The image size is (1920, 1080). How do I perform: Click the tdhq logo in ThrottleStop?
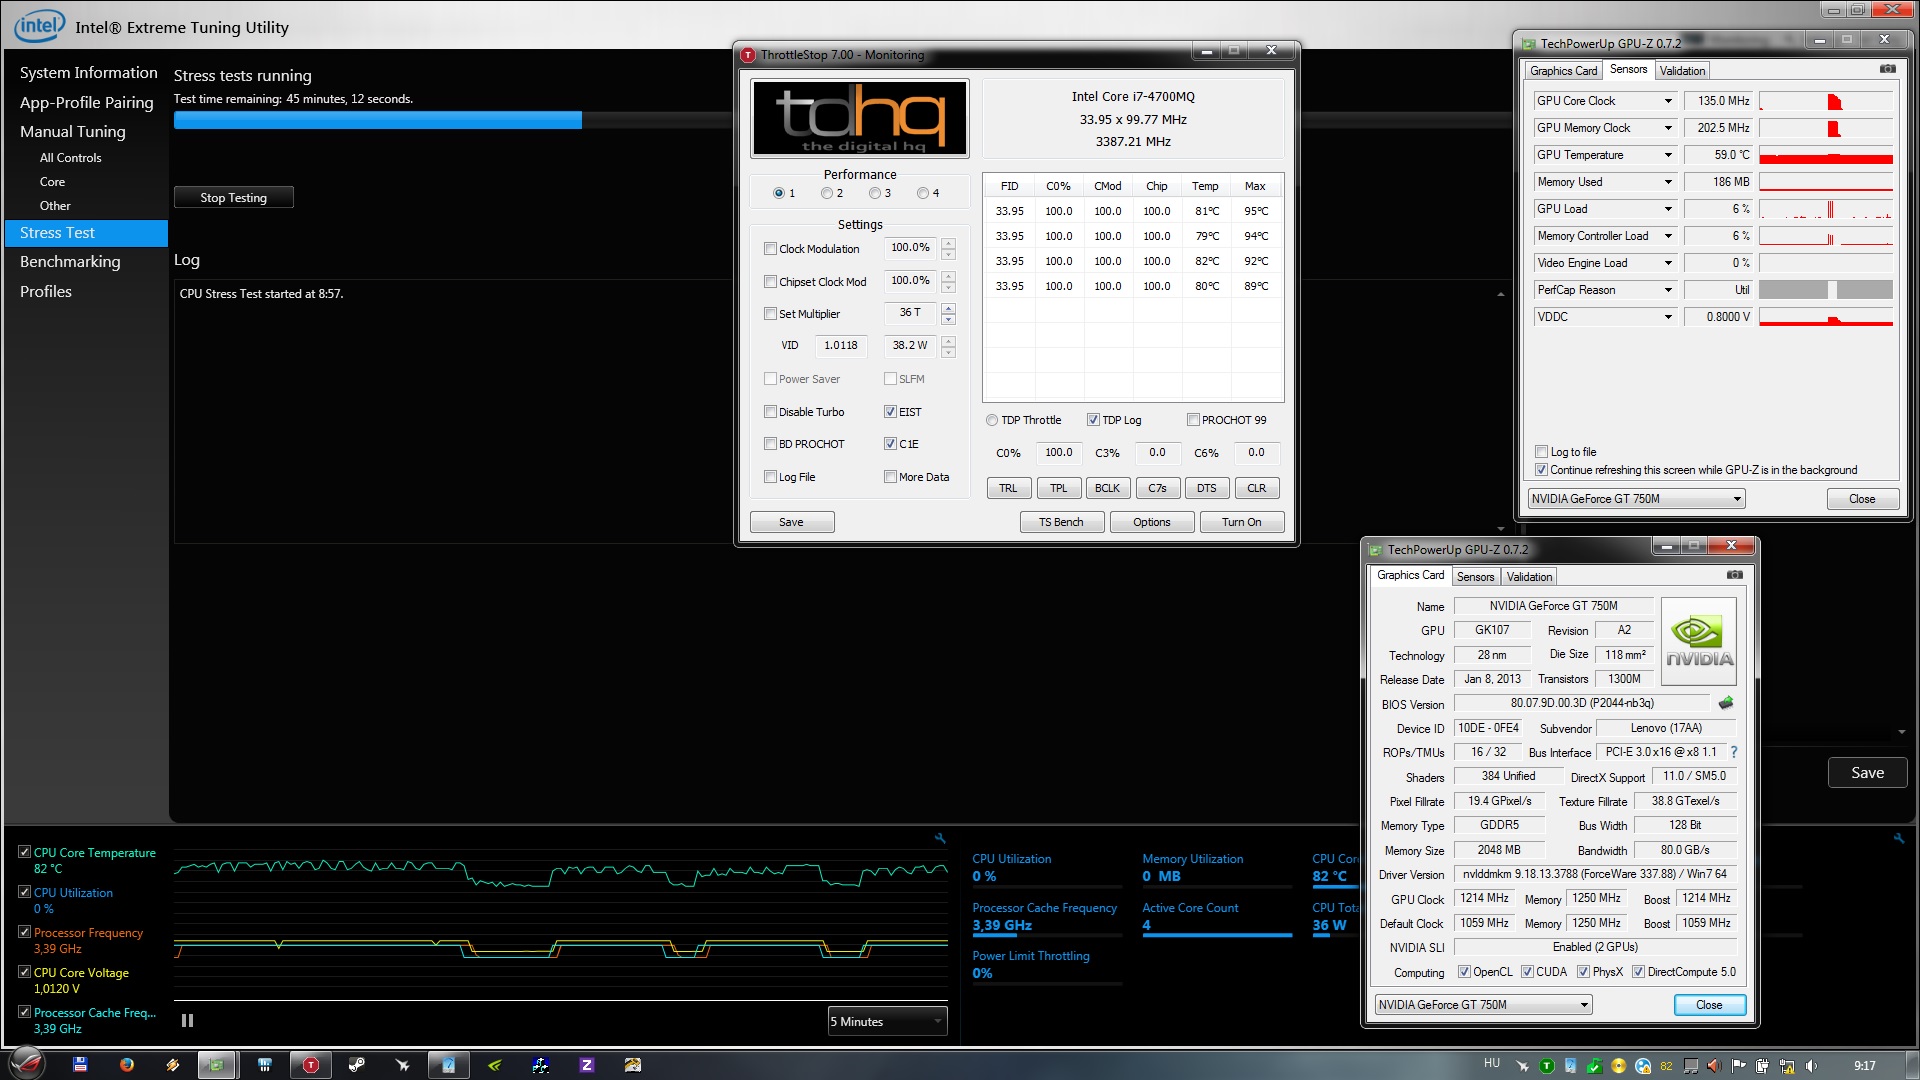point(860,118)
